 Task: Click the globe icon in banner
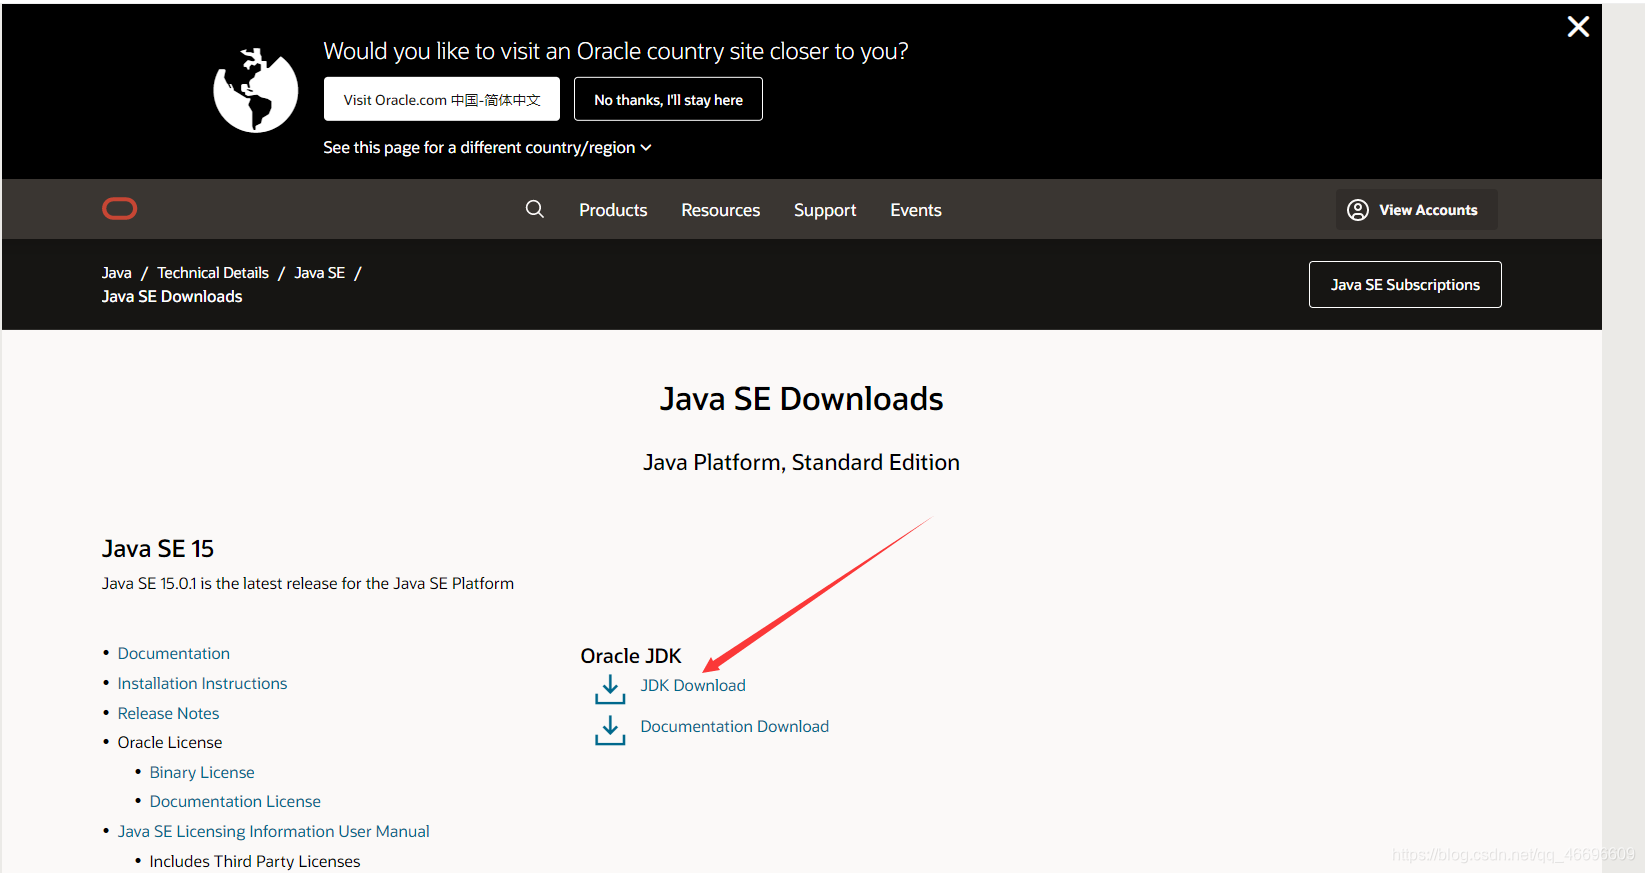point(256,90)
